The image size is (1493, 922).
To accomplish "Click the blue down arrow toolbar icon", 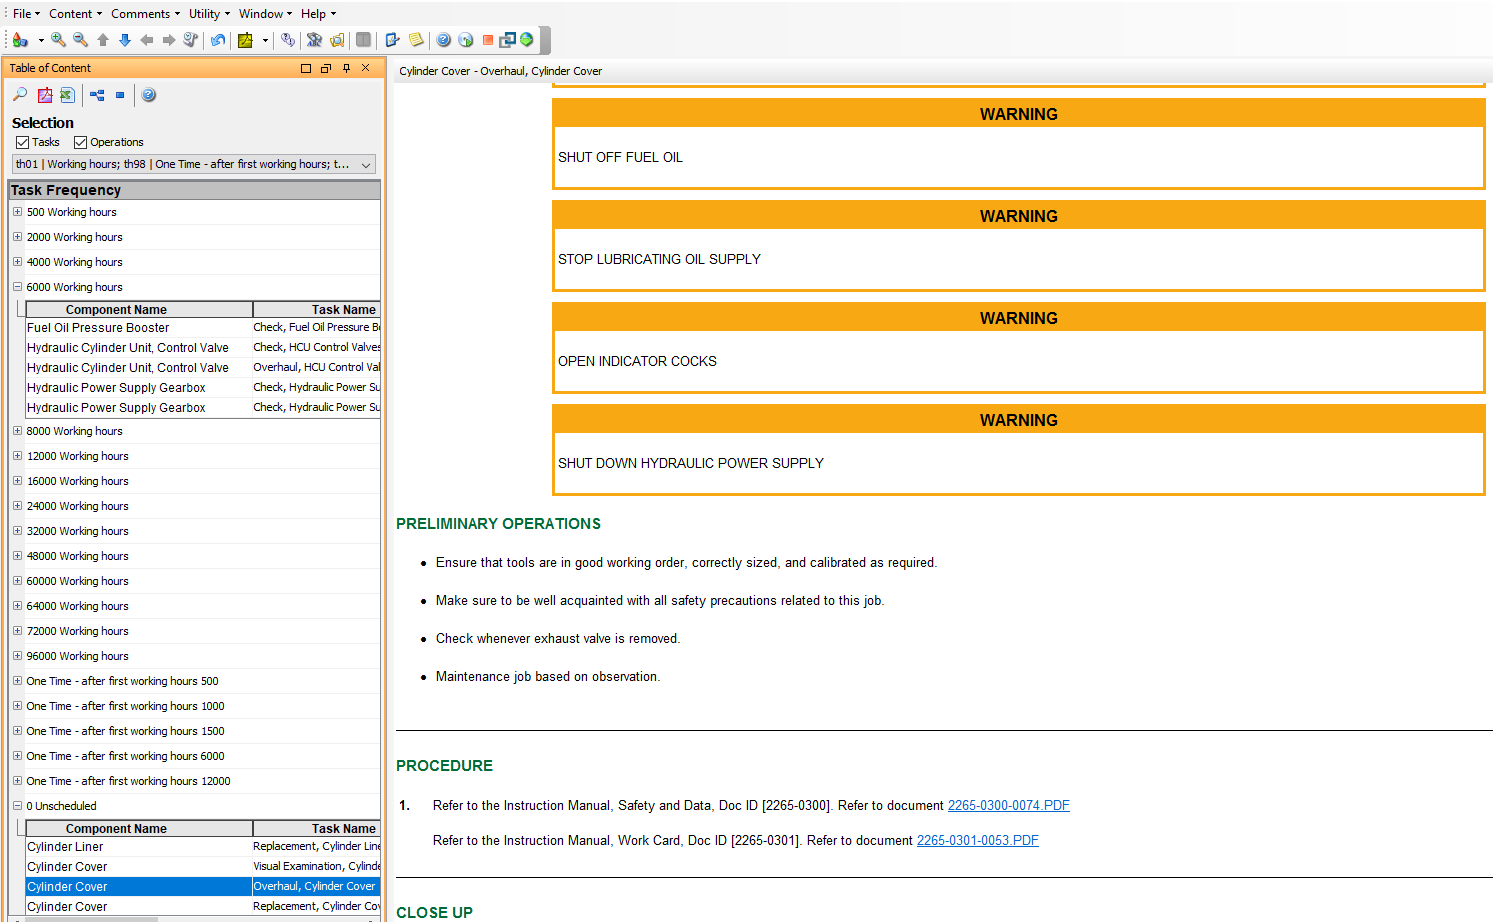I will tap(125, 40).
